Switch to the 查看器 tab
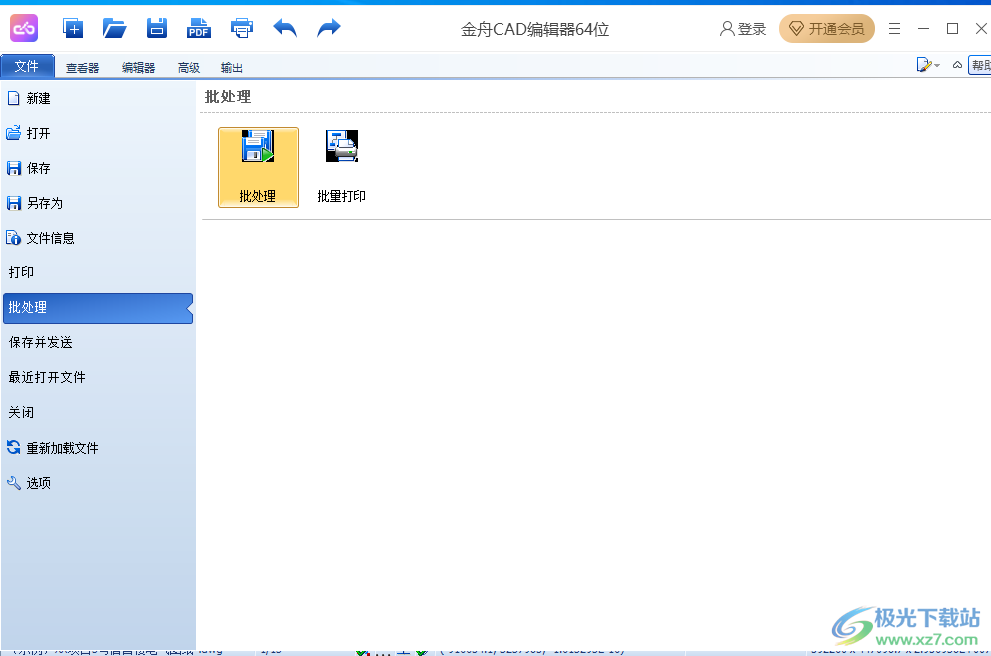Image resolution: width=991 pixels, height=656 pixels. tap(83, 68)
